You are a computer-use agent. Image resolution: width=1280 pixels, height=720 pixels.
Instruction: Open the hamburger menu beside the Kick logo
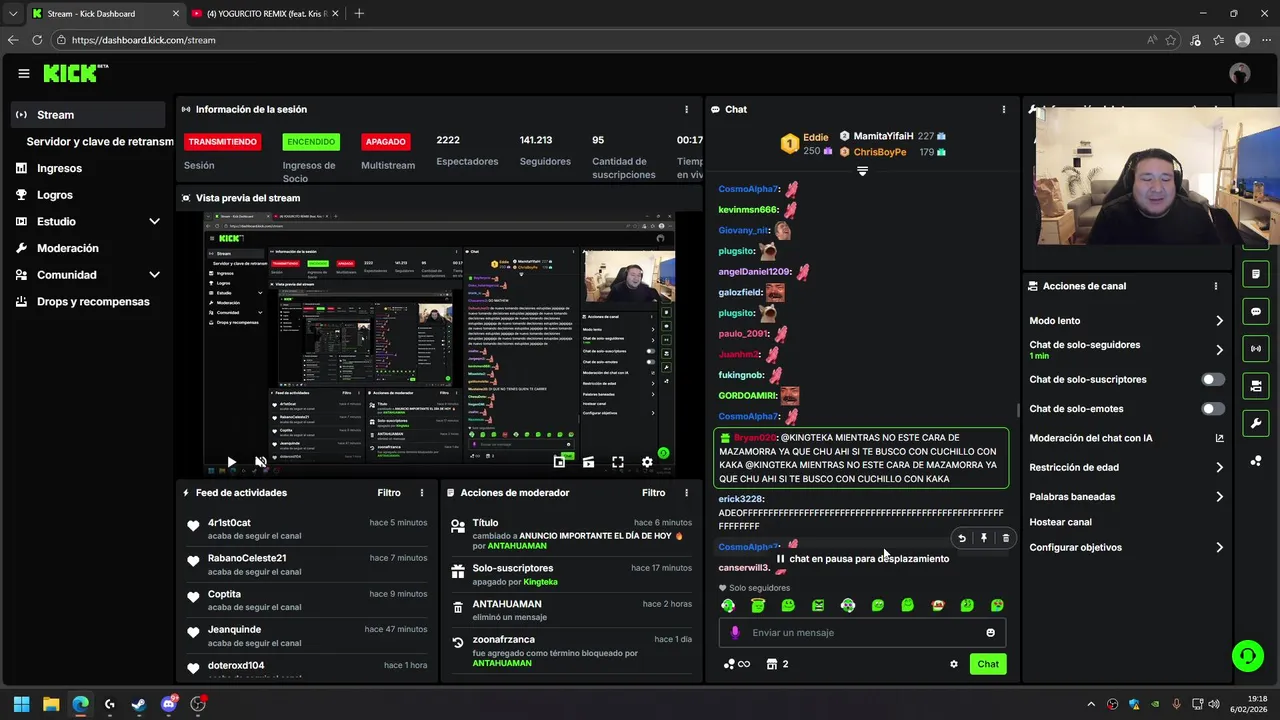coord(23,74)
